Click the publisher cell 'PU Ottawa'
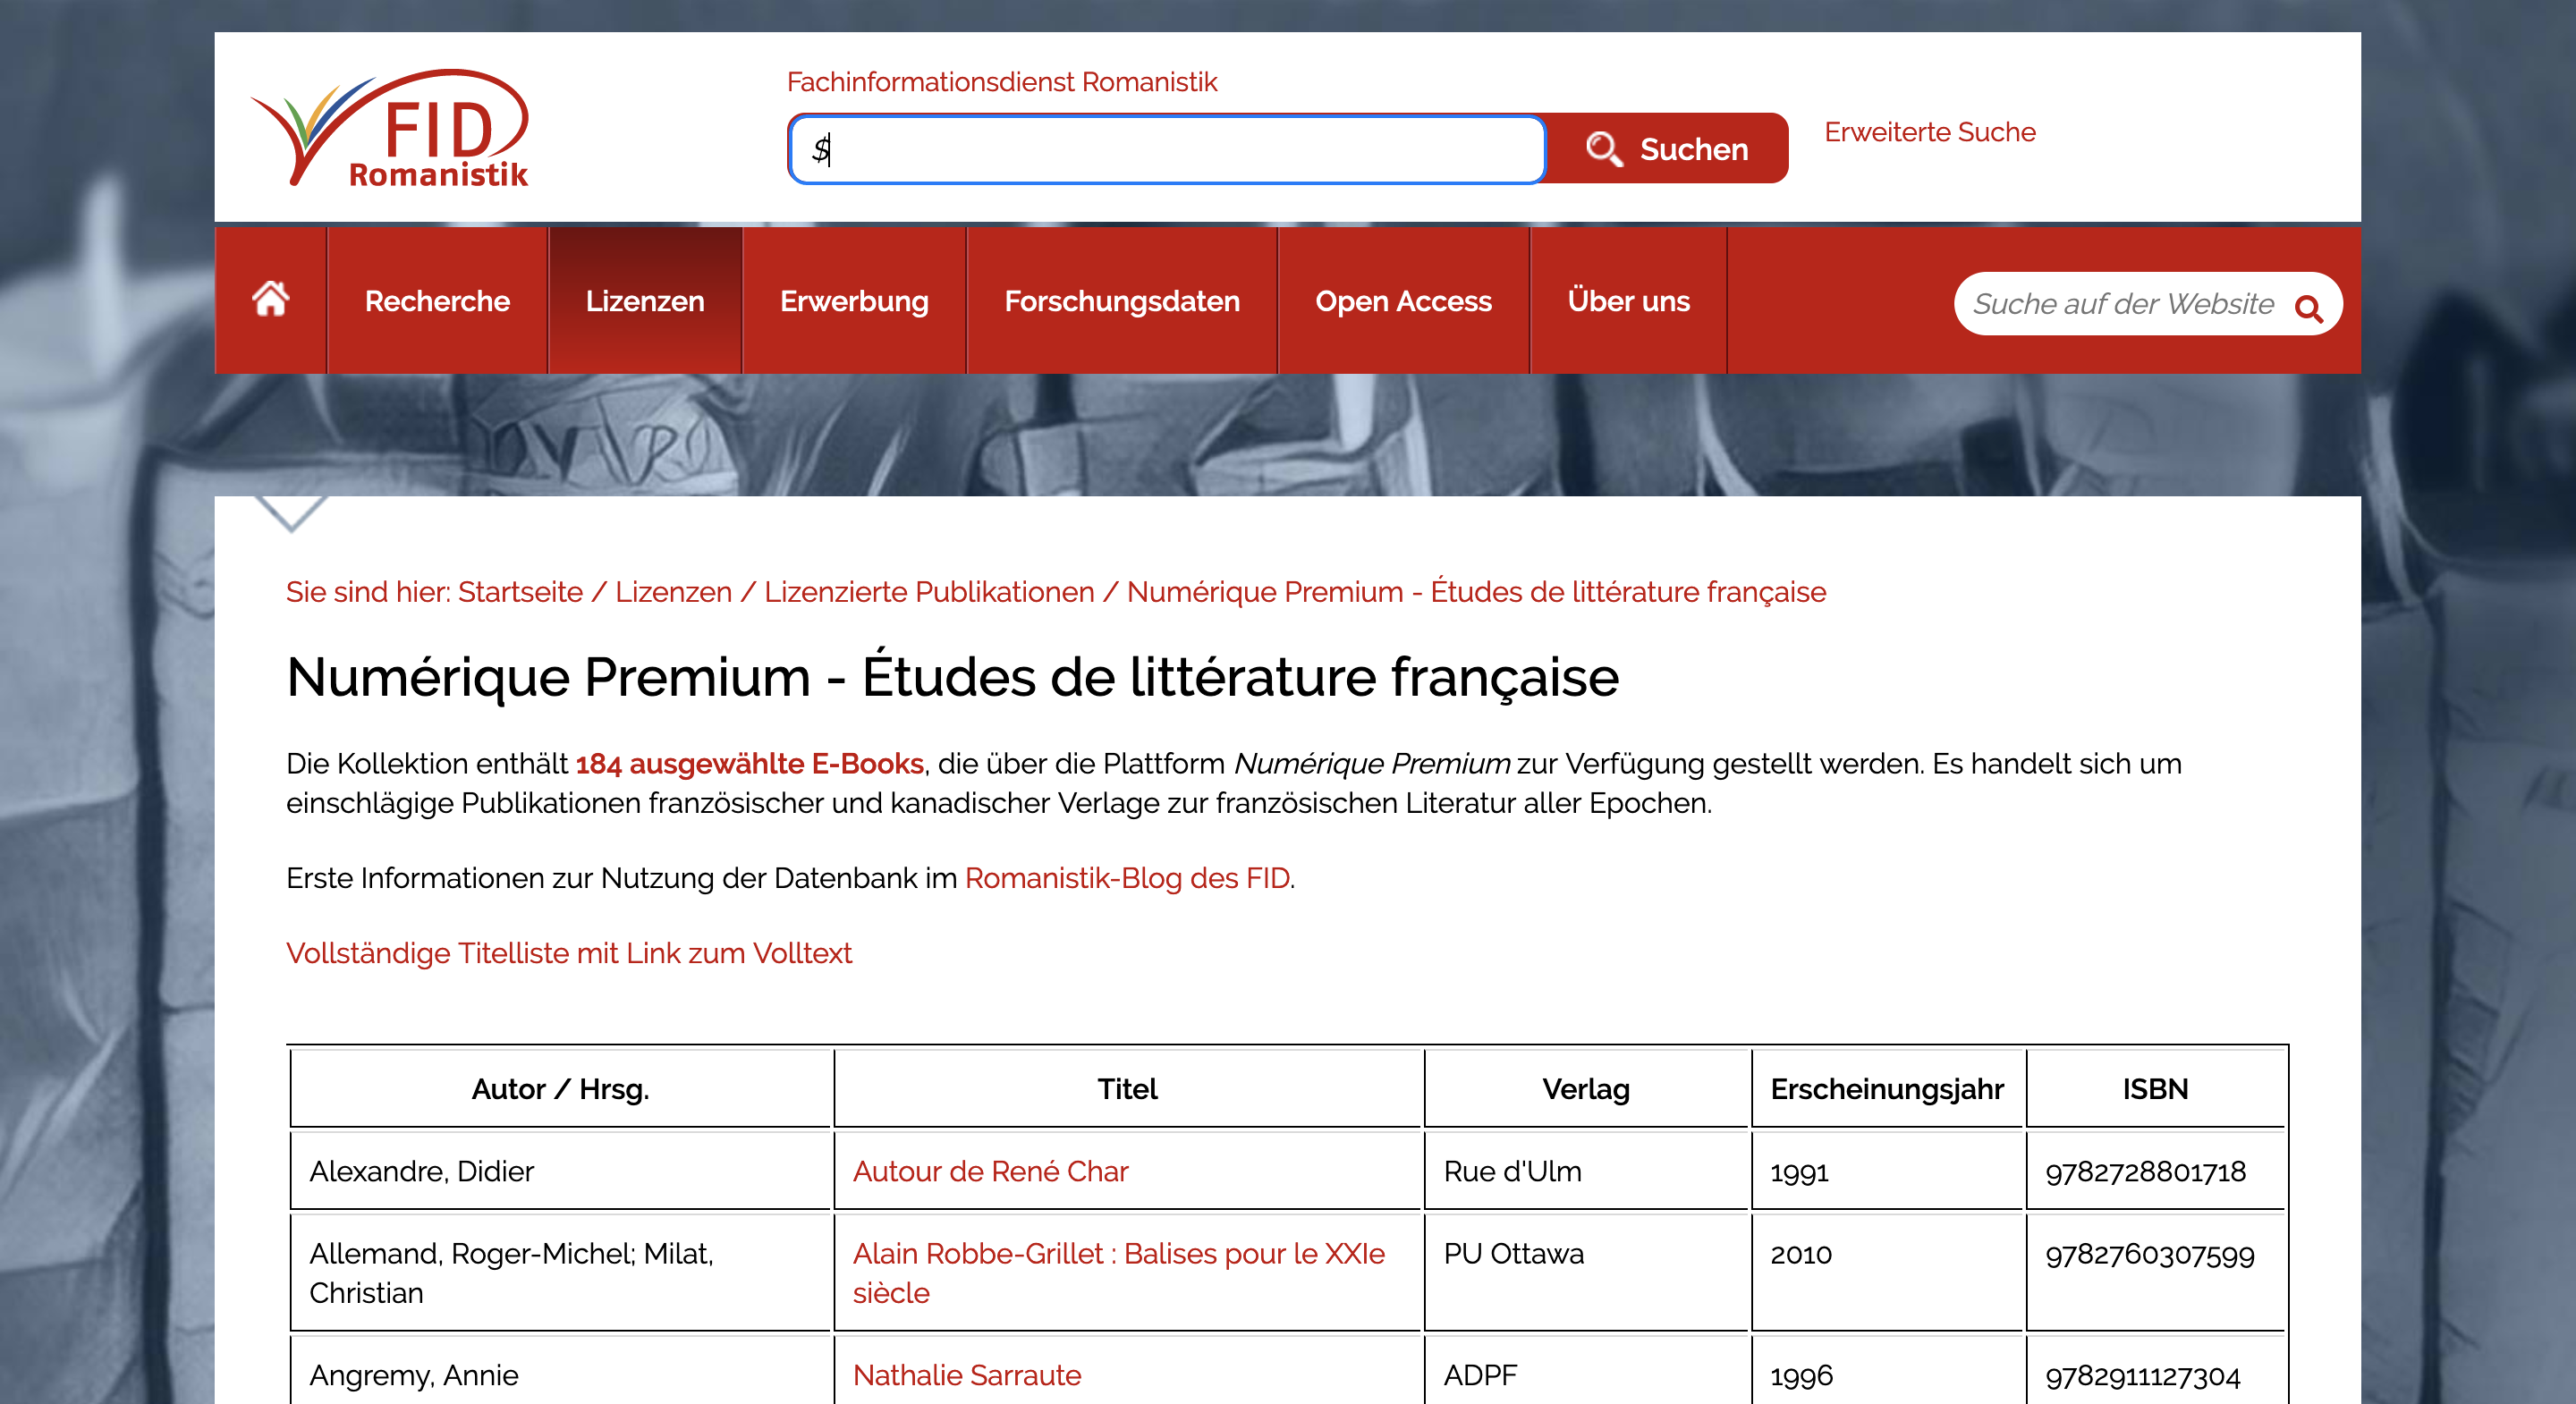2576x1404 pixels. click(1586, 1273)
